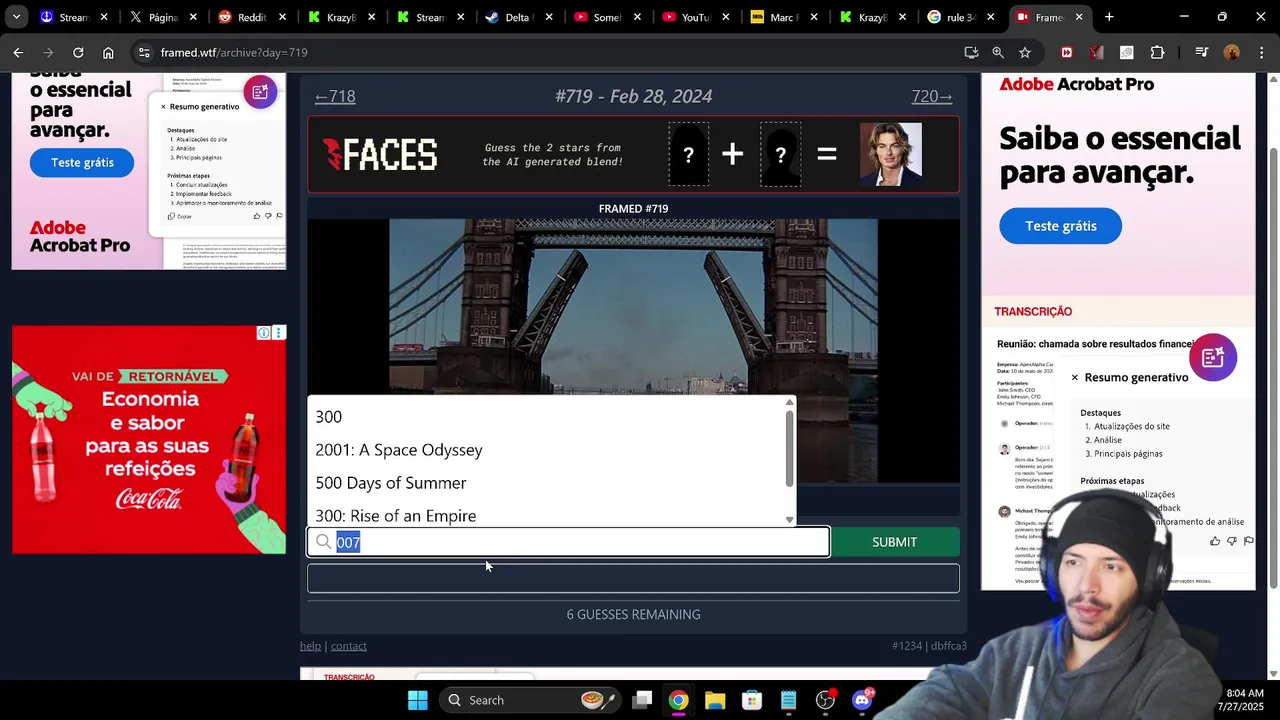View site information icon in address bar

click(x=144, y=52)
